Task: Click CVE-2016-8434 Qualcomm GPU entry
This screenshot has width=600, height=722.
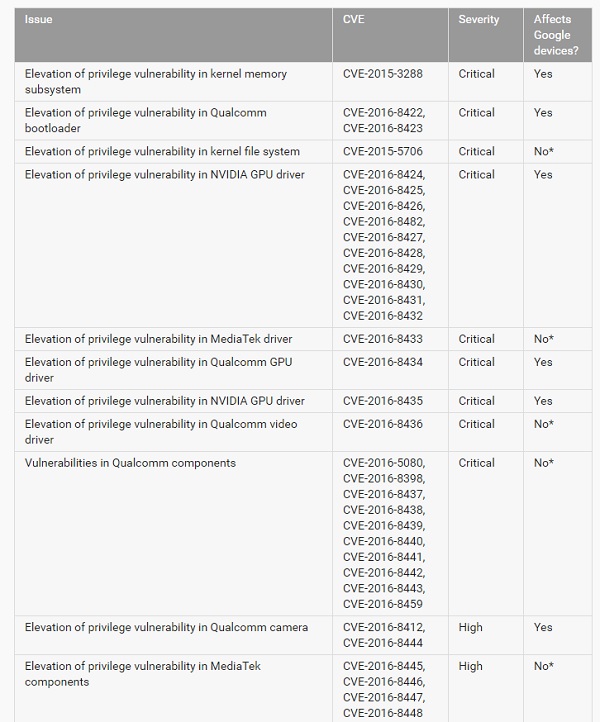Action: (x=382, y=362)
